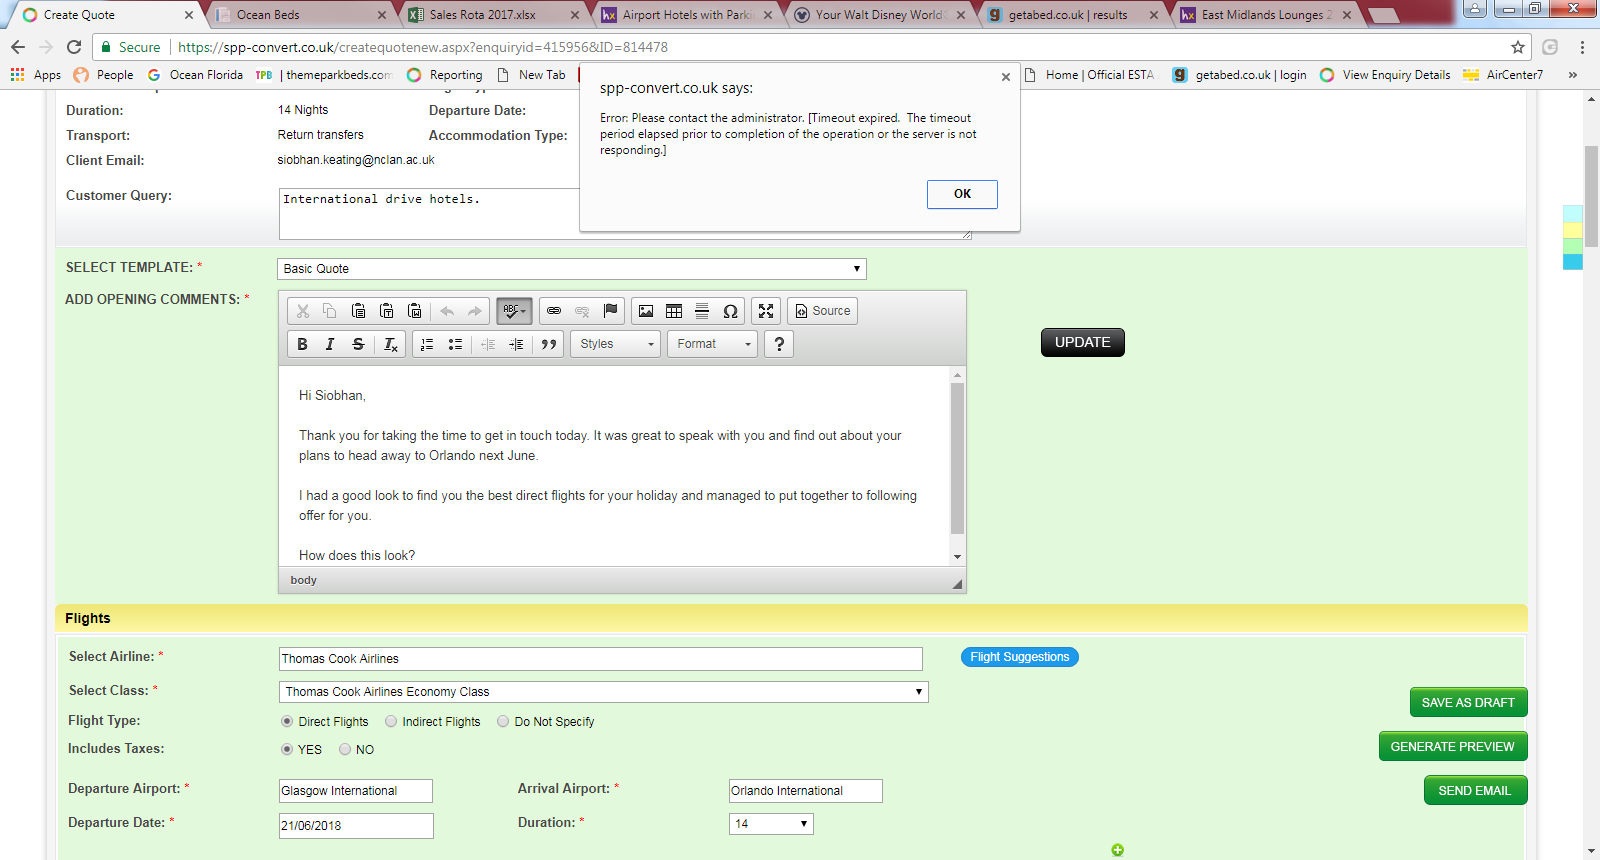This screenshot has width=1600, height=860.
Task: Expand the bookmarks bar overflow chevron
Action: [1573, 75]
